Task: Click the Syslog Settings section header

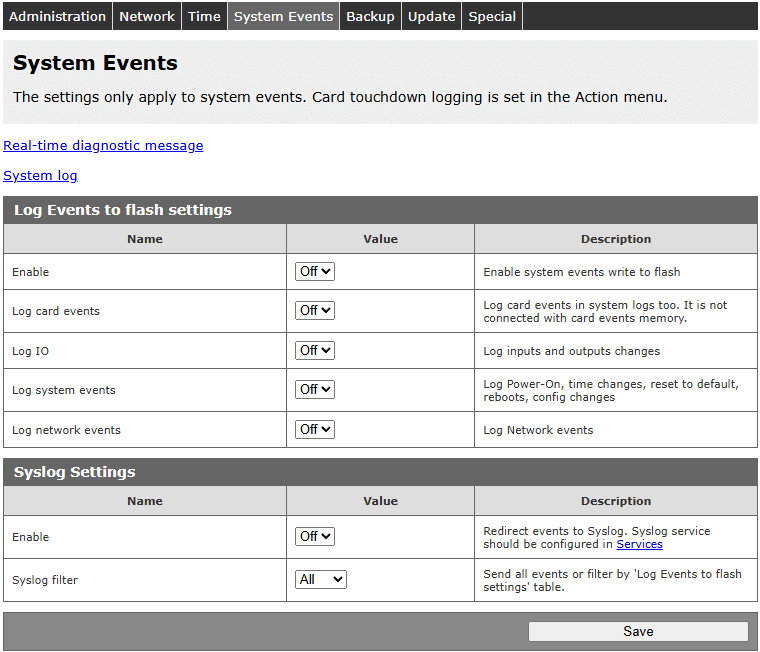Action: click(x=74, y=472)
